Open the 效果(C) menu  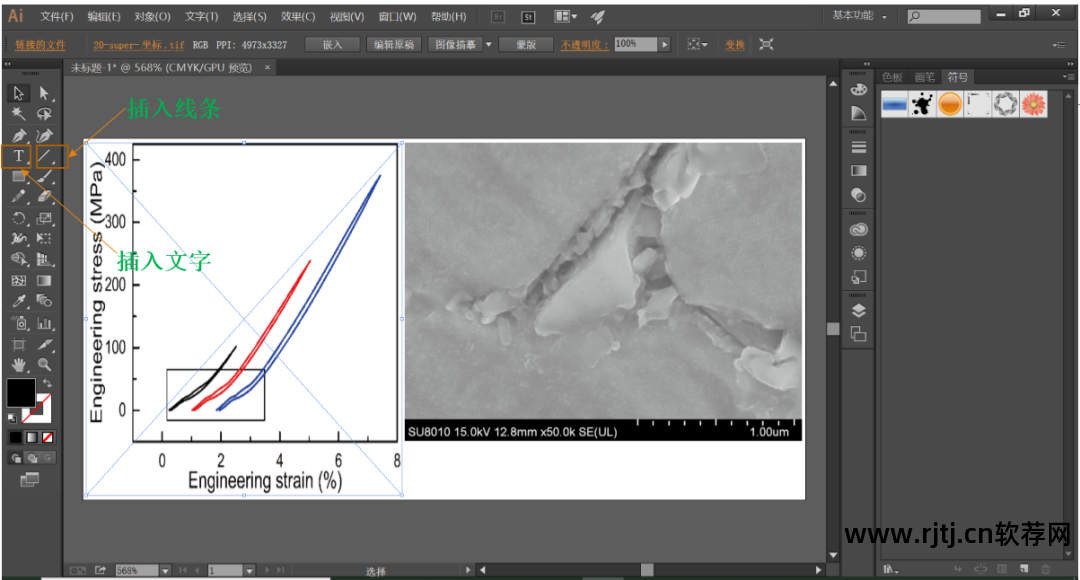click(x=298, y=17)
